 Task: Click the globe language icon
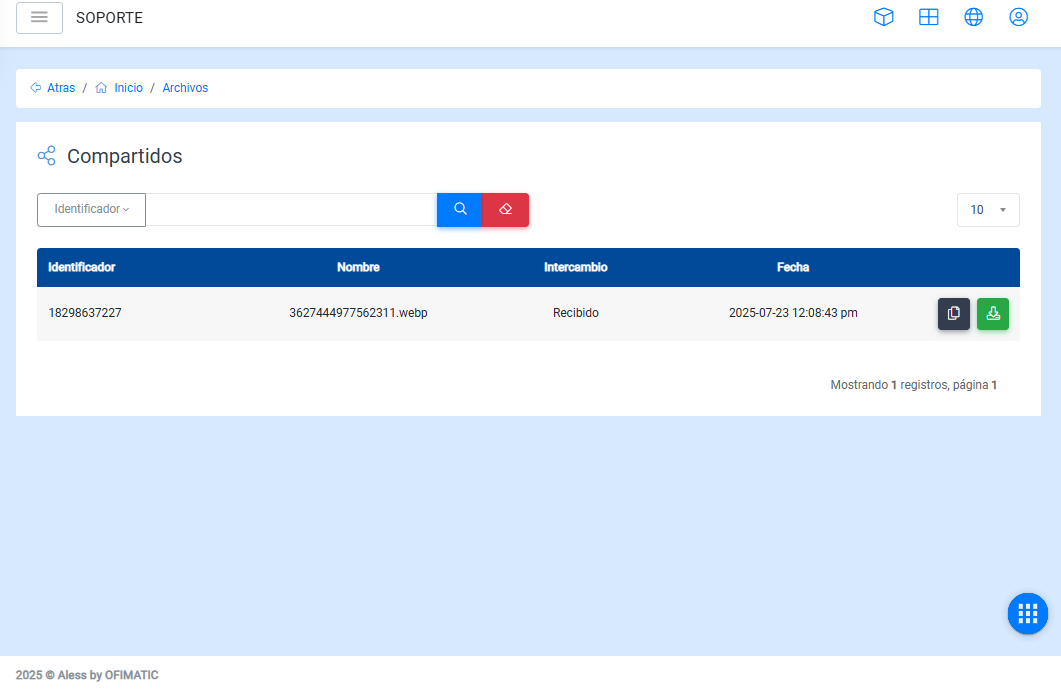[x=973, y=17]
